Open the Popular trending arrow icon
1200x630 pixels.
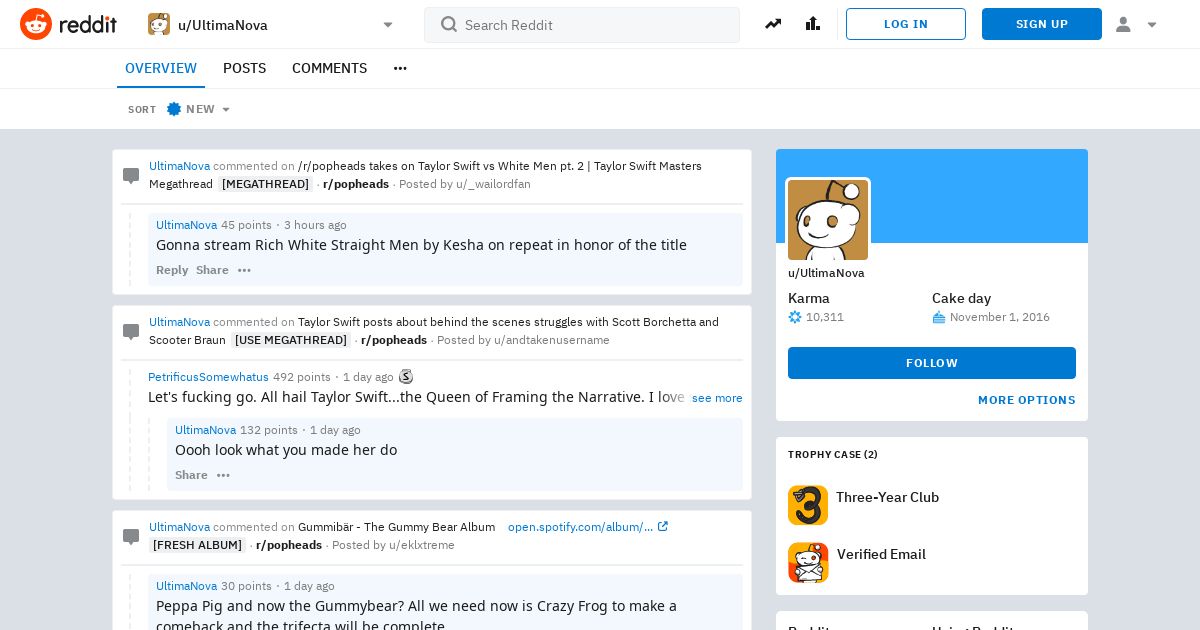point(773,24)
